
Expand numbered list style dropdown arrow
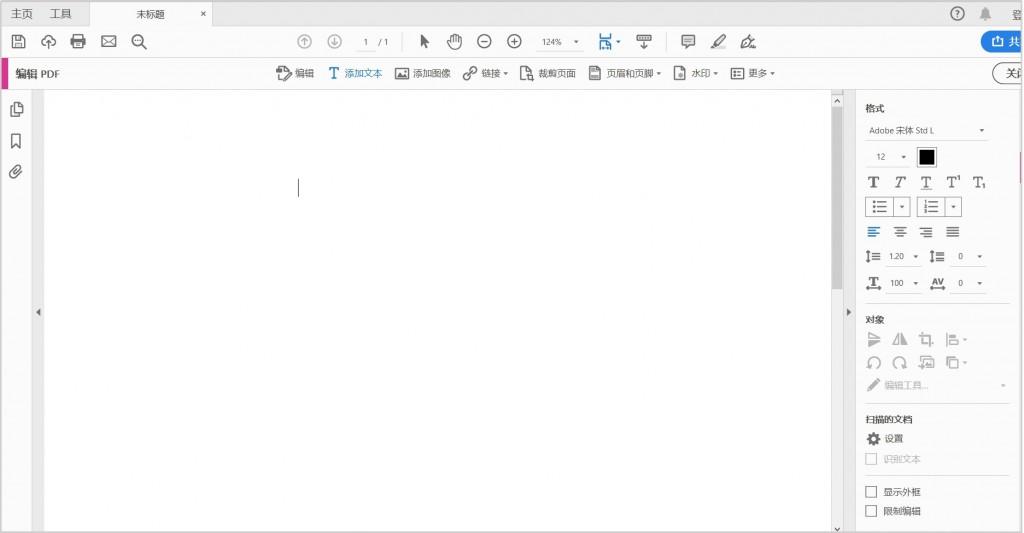click(953, 207)
